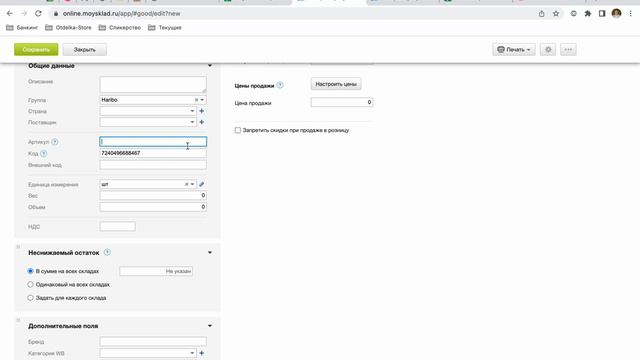This screenshot has width=640, height=360.
Task: Clear the Haribo group selection
Action: pos(196,100)
